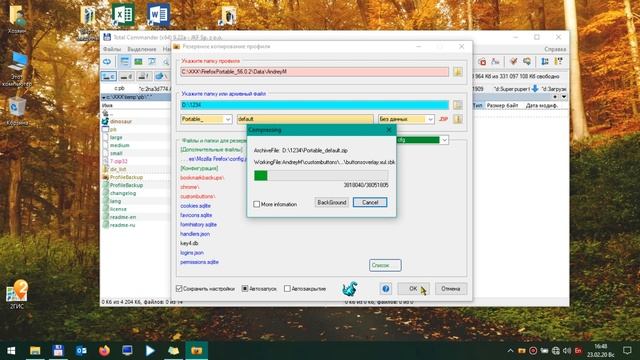Click the Тип column header in right panel
The width and height of the screenshot is (640, 360).
[x=478, y=105]
